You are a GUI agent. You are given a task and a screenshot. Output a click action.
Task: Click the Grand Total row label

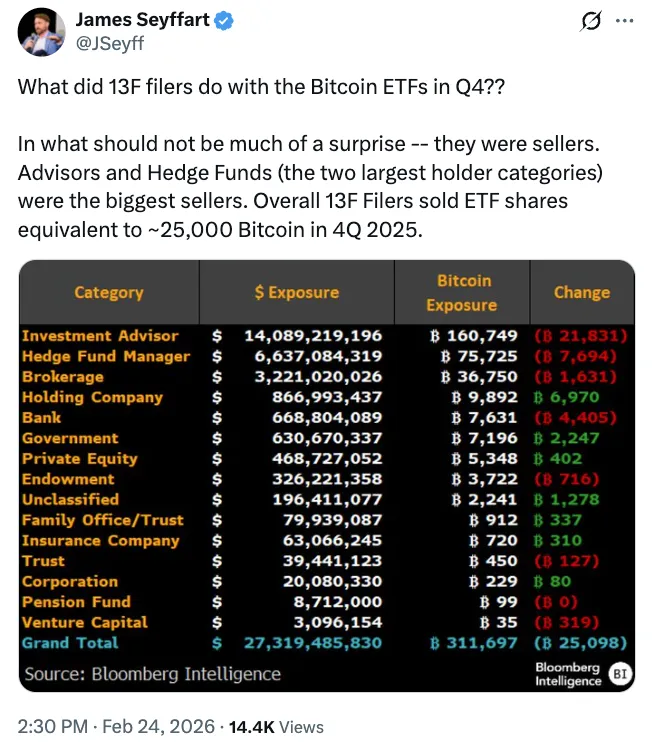(70, 643)
